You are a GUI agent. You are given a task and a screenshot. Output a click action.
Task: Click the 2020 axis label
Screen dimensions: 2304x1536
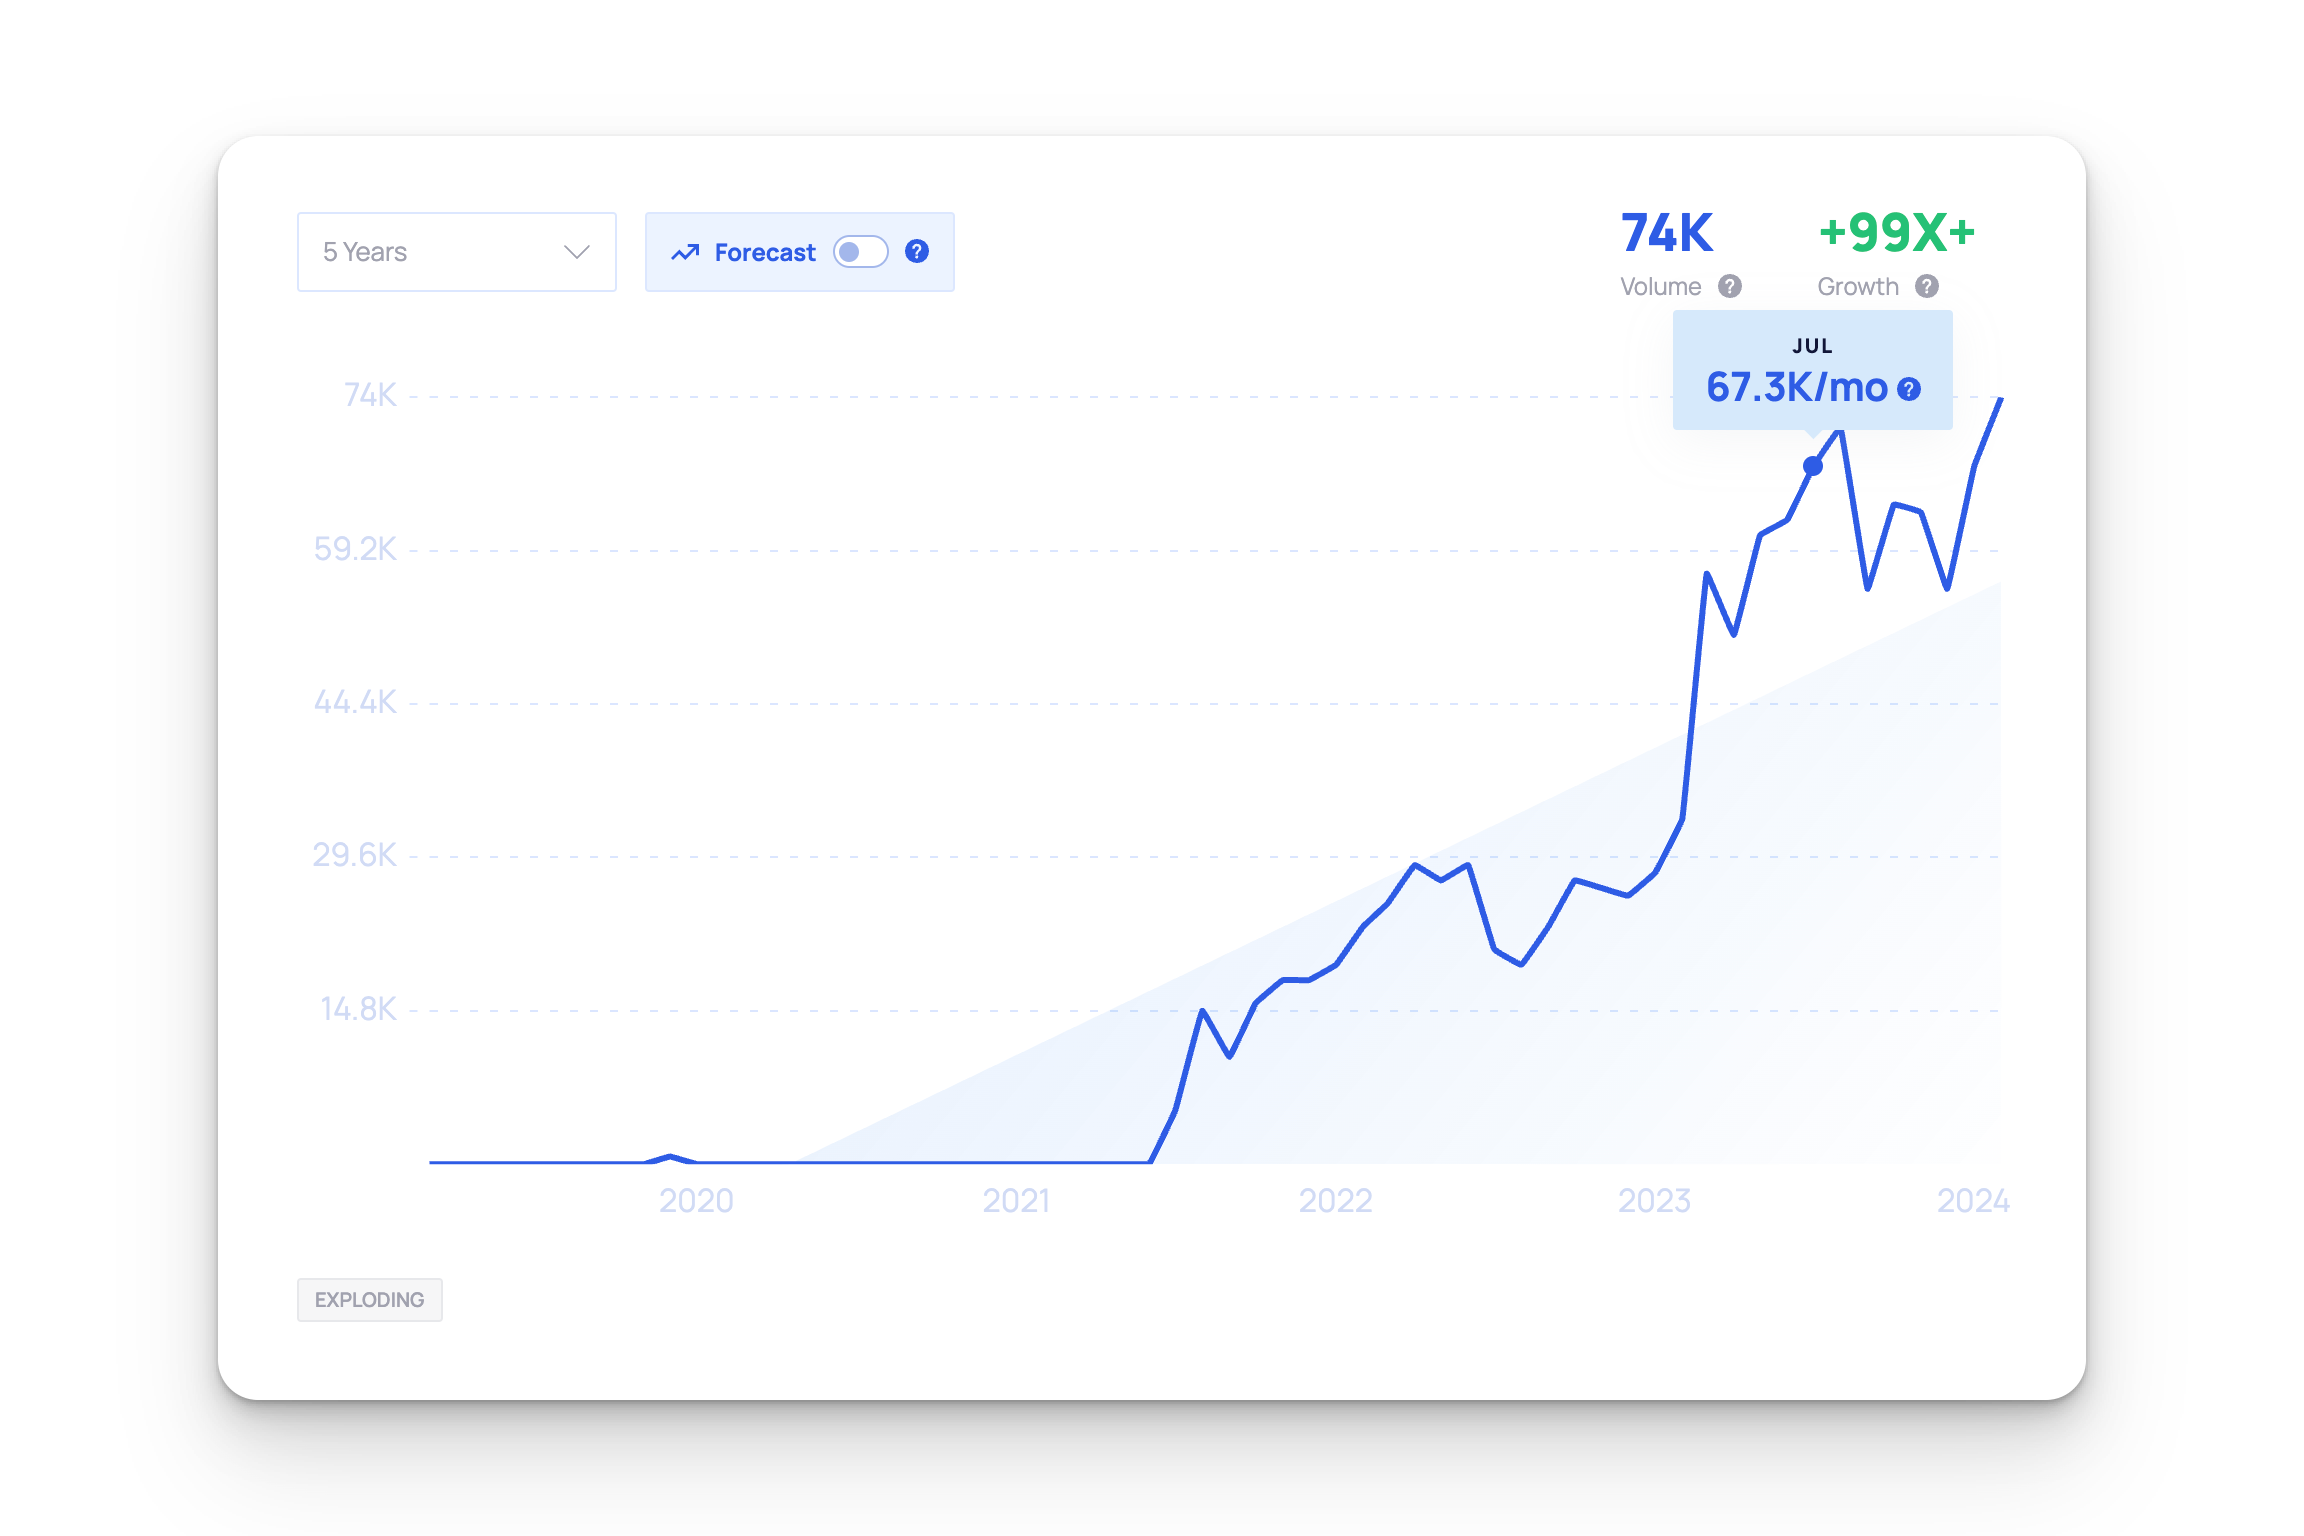[696, 1200]
